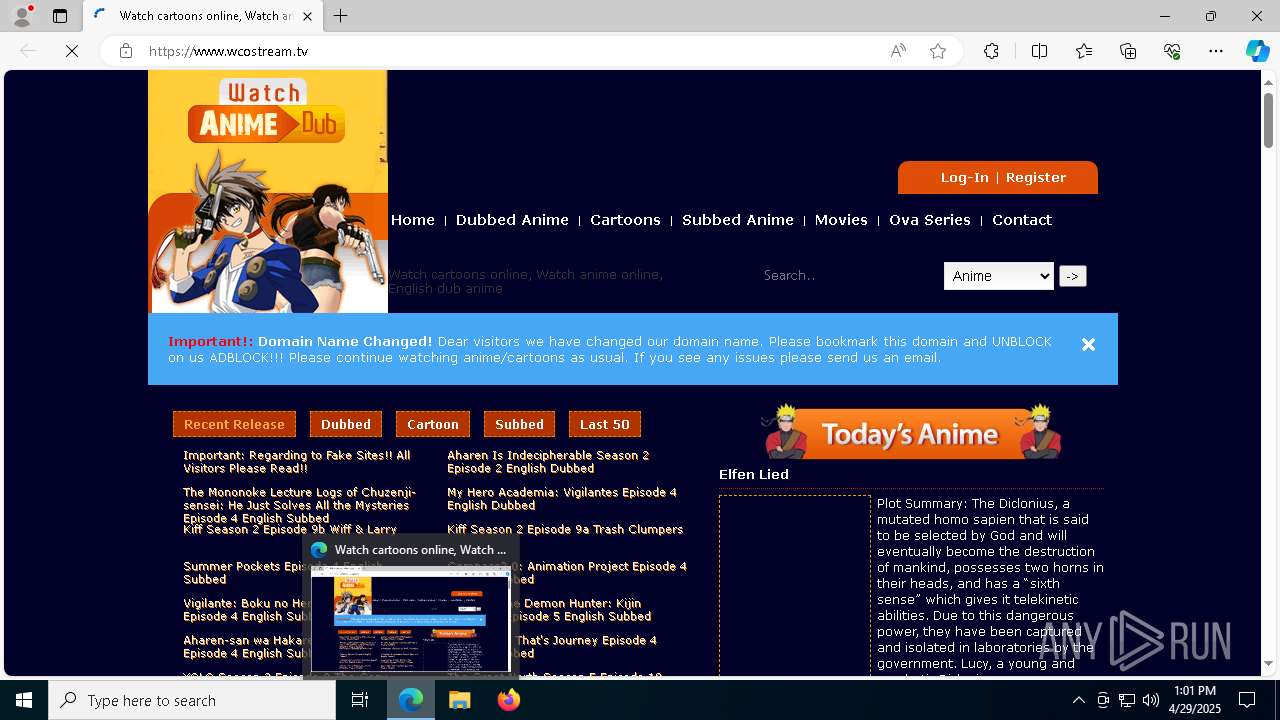1280x720 pixels.
Task: Open Task View on taskbar
Action: point(360,700)
